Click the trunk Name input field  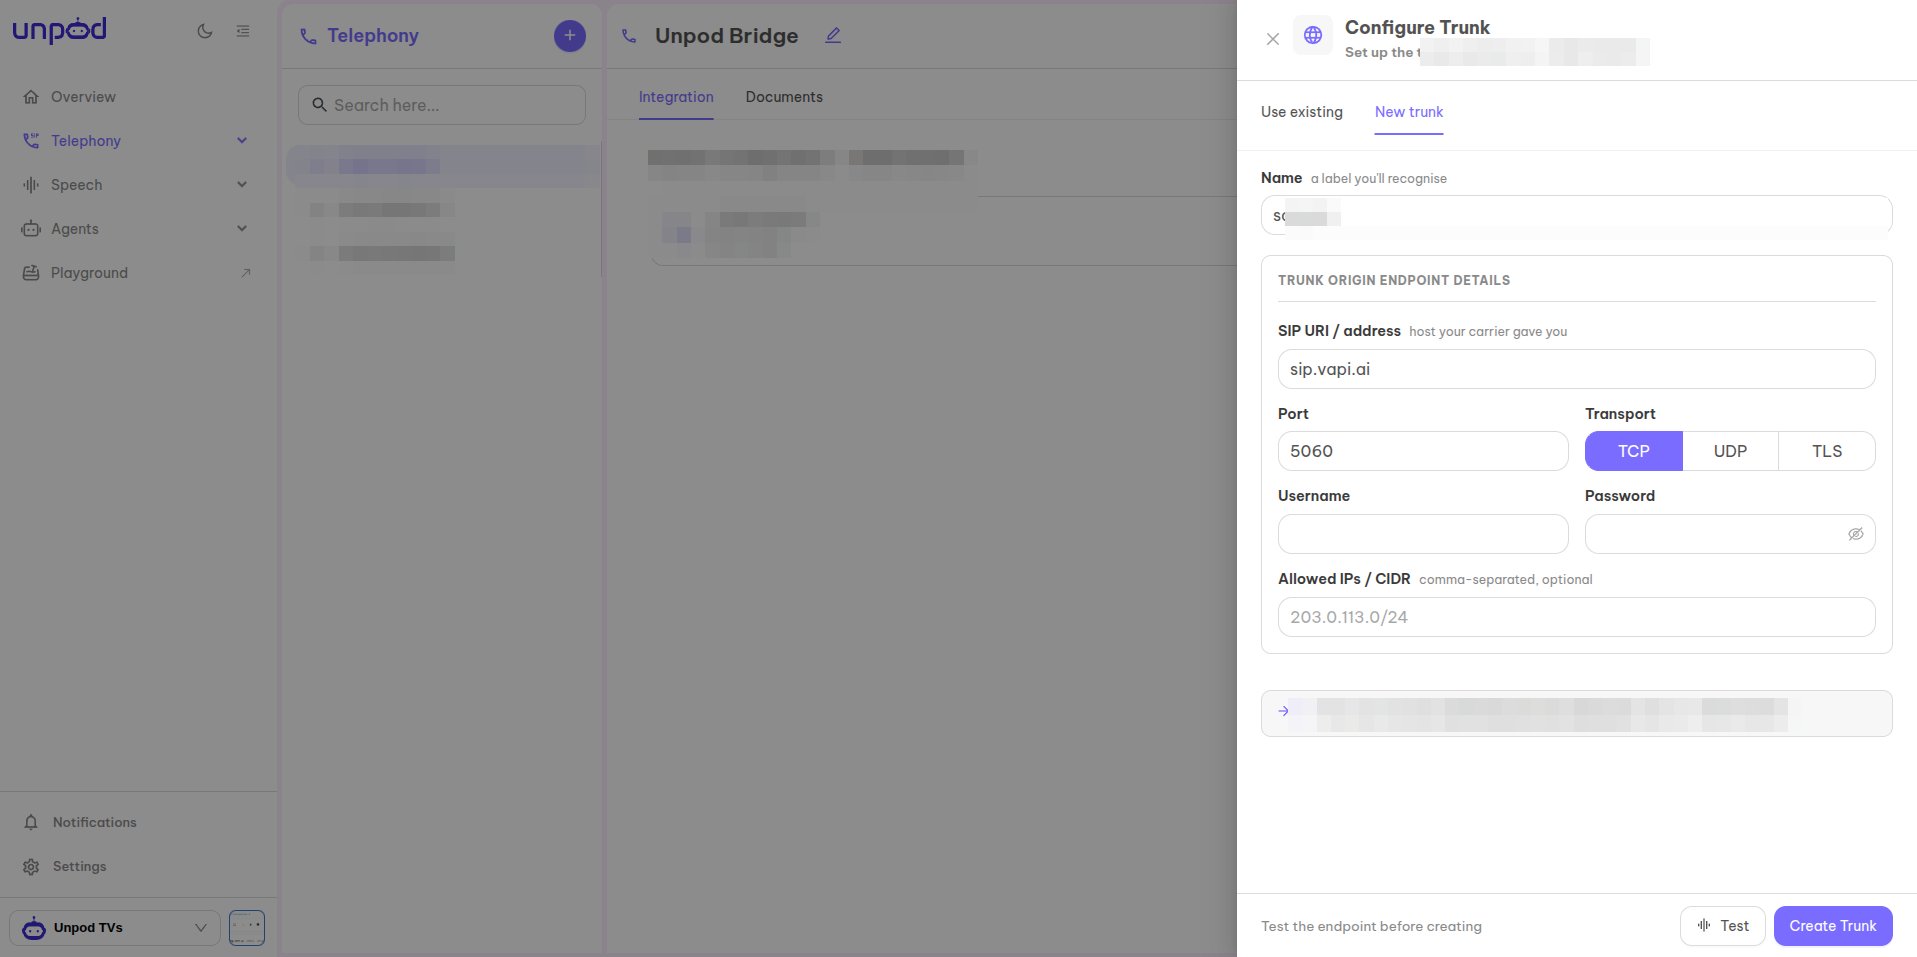[1577, 215]
